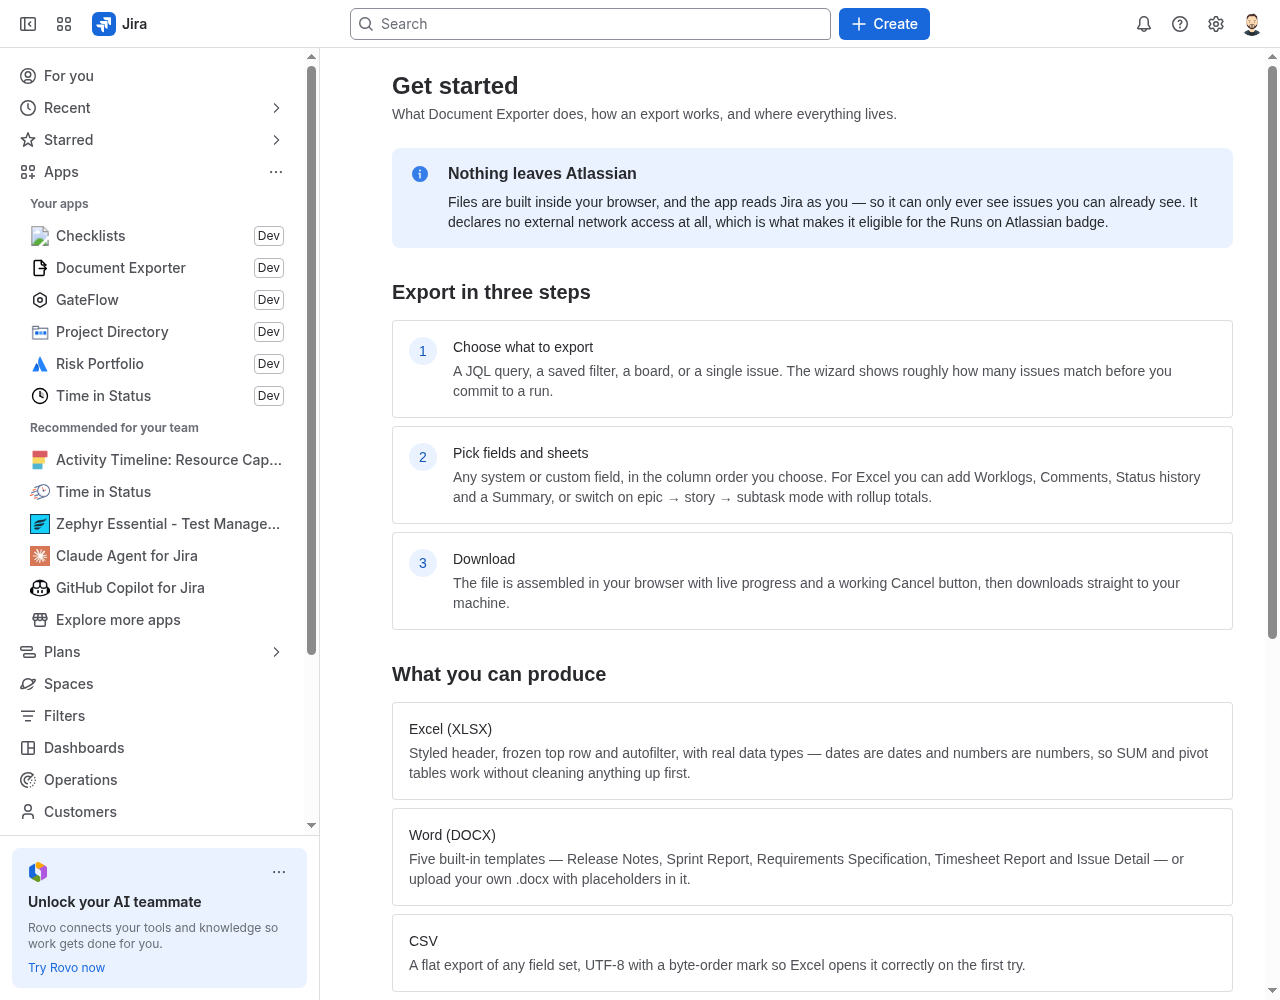Click the Claude Agent for Jira icon
The image size is (1280, 1000).
(x=40, y=556)
